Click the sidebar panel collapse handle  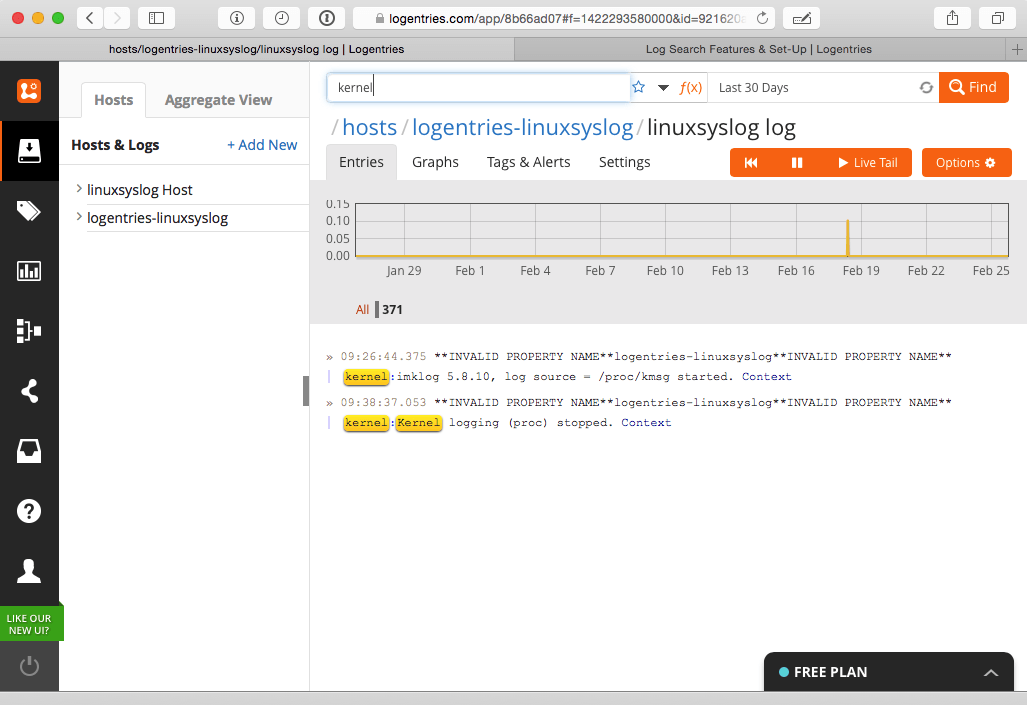pos(306,391)
